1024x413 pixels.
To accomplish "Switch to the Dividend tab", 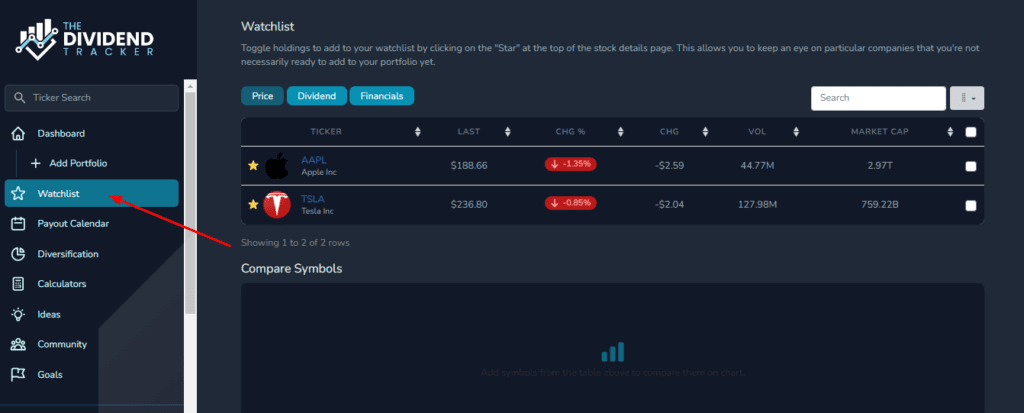I will (317, 96).
